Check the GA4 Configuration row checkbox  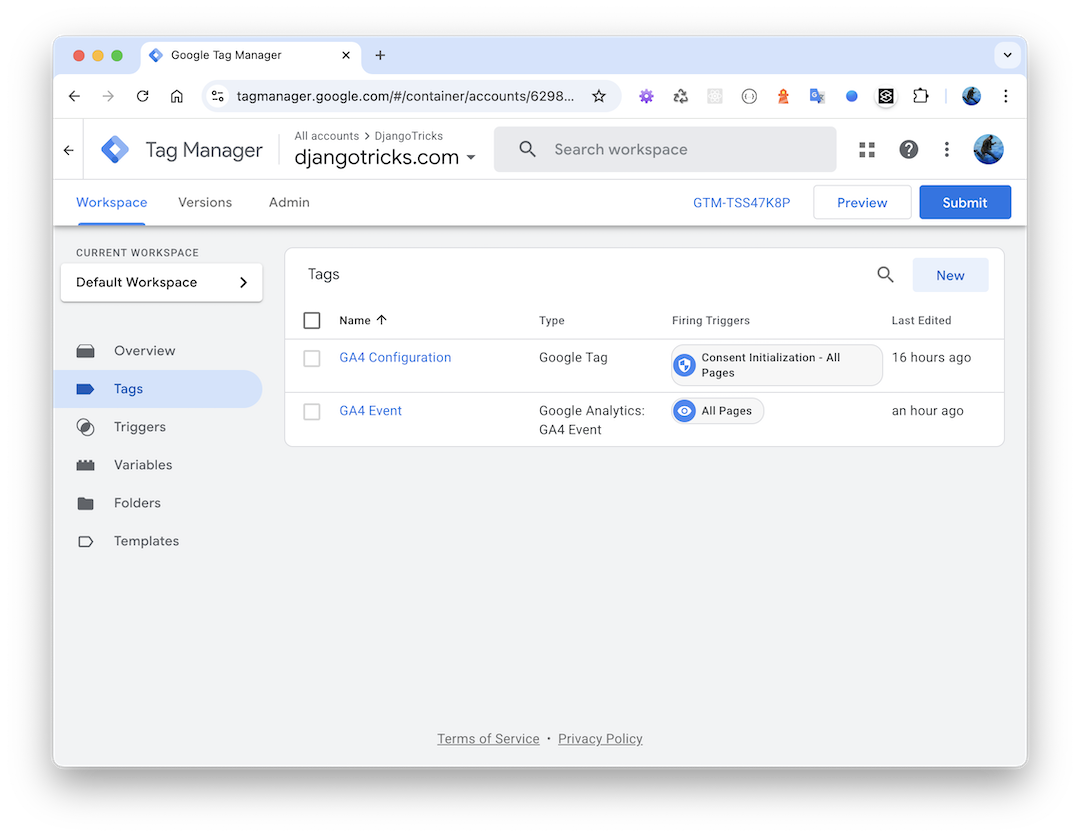tap(312, 358)
